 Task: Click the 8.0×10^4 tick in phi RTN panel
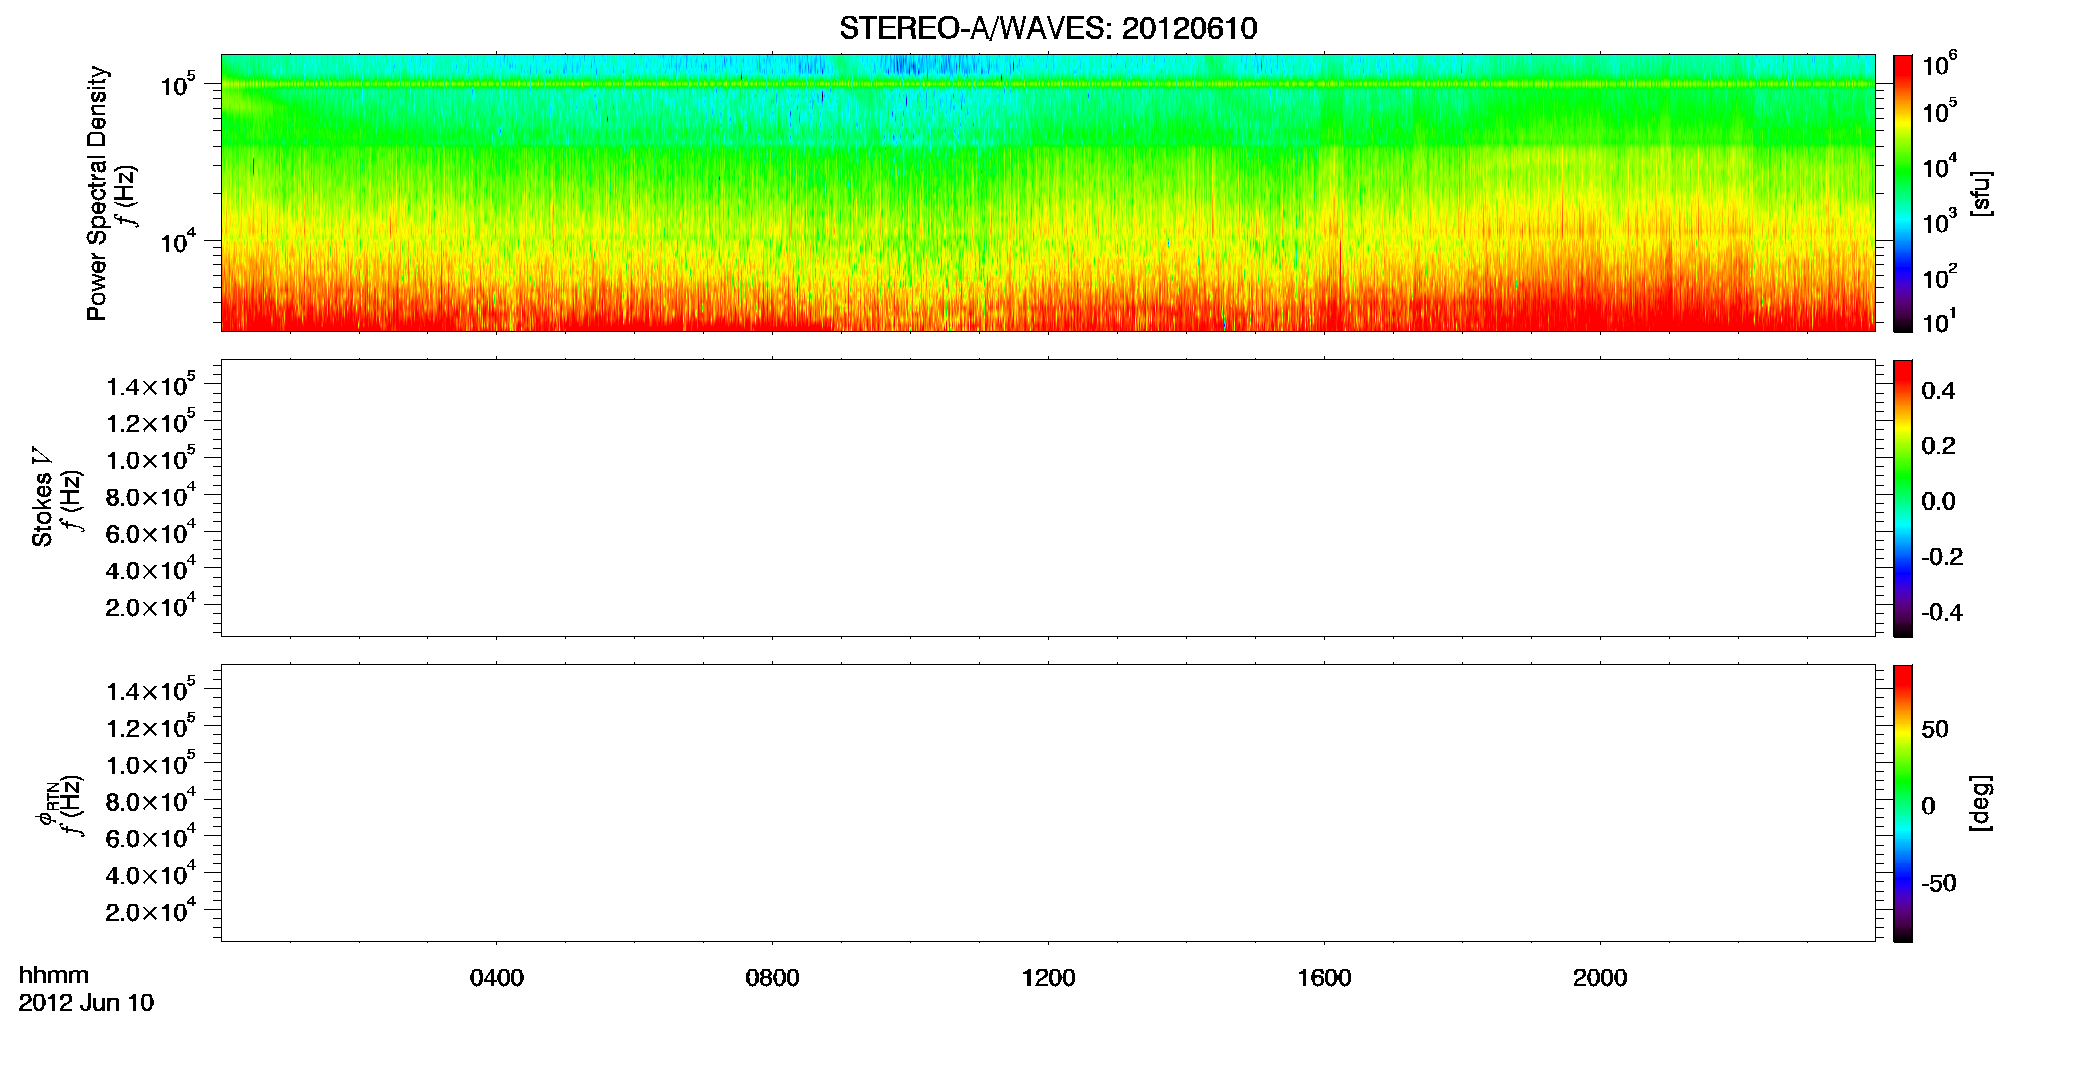[x=151, y=800]
